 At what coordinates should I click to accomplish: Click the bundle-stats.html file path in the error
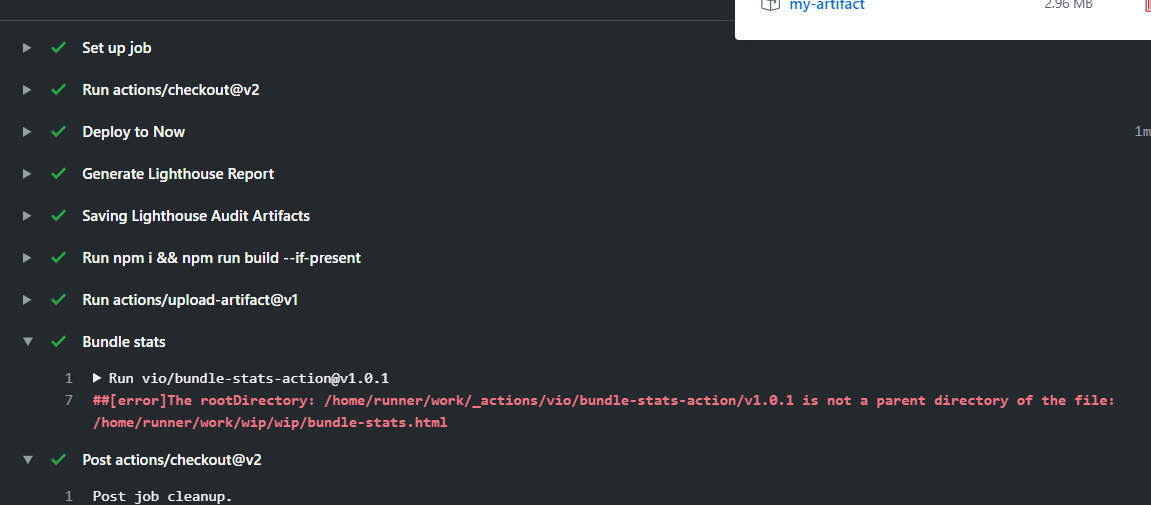point(270,424)
